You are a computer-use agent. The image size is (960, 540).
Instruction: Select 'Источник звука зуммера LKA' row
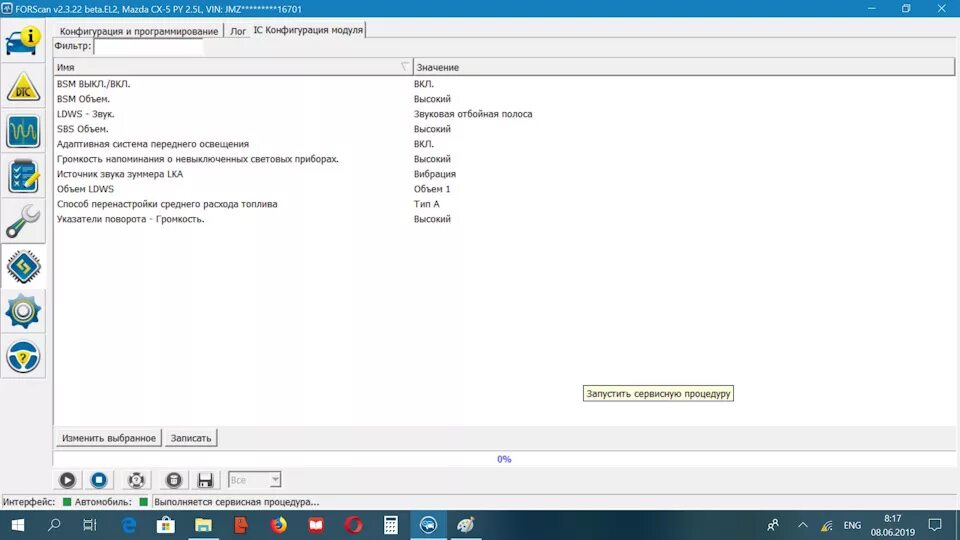(x=504, y=174)
